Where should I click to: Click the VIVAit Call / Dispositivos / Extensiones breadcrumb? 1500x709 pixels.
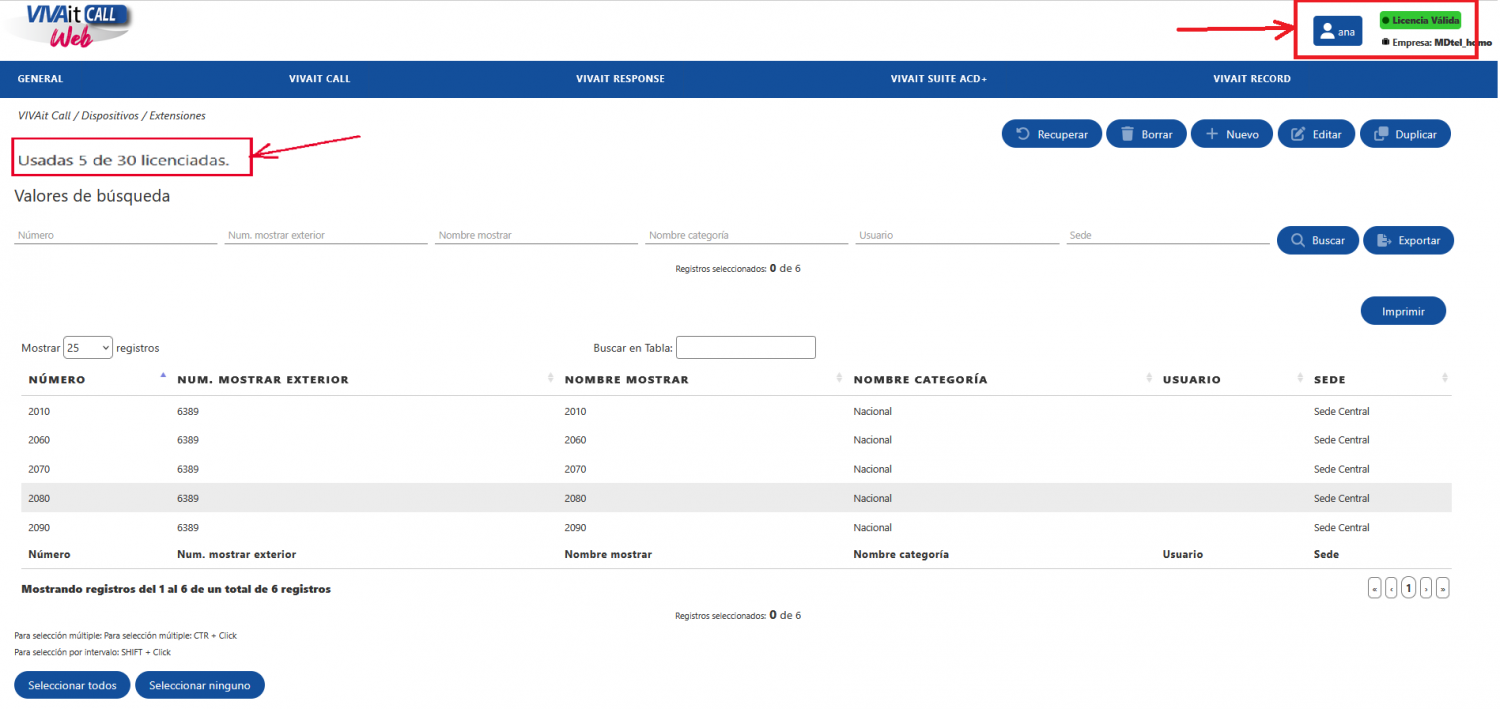pos(112,116)
